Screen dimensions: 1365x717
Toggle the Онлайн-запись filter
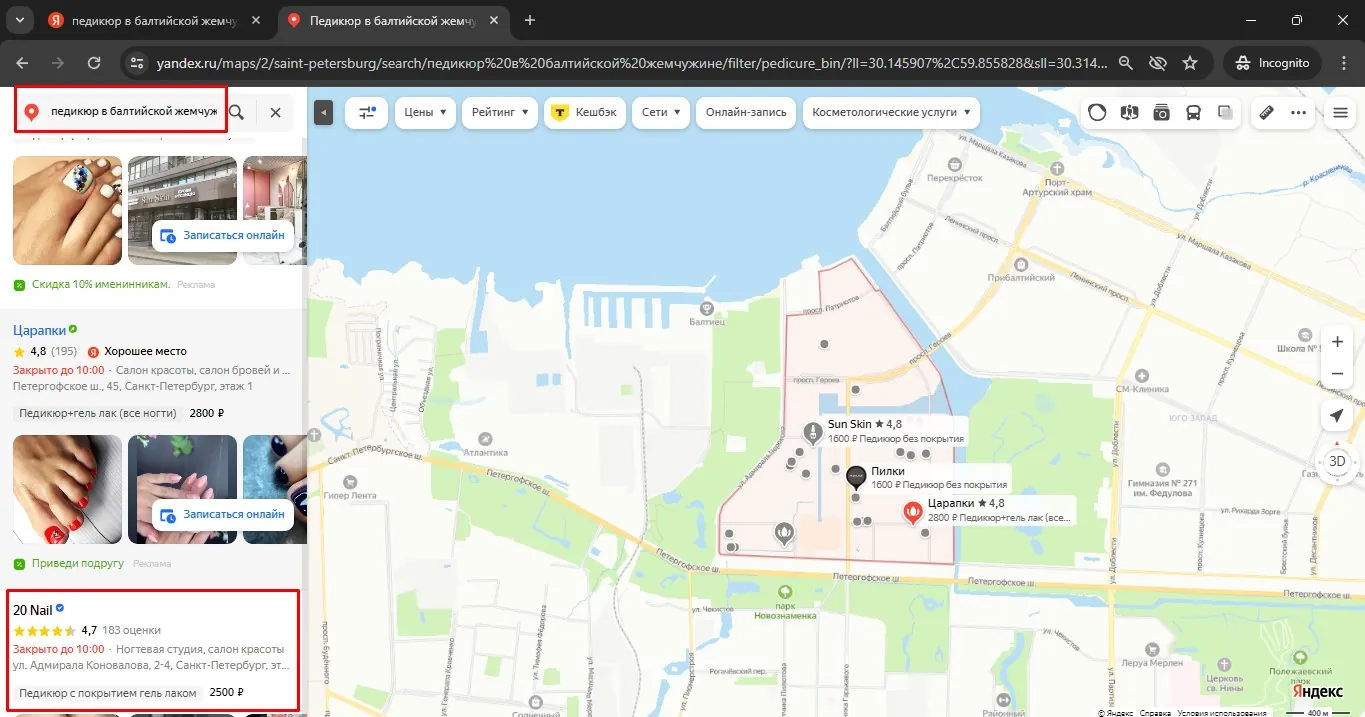click(x=745, y=113)
